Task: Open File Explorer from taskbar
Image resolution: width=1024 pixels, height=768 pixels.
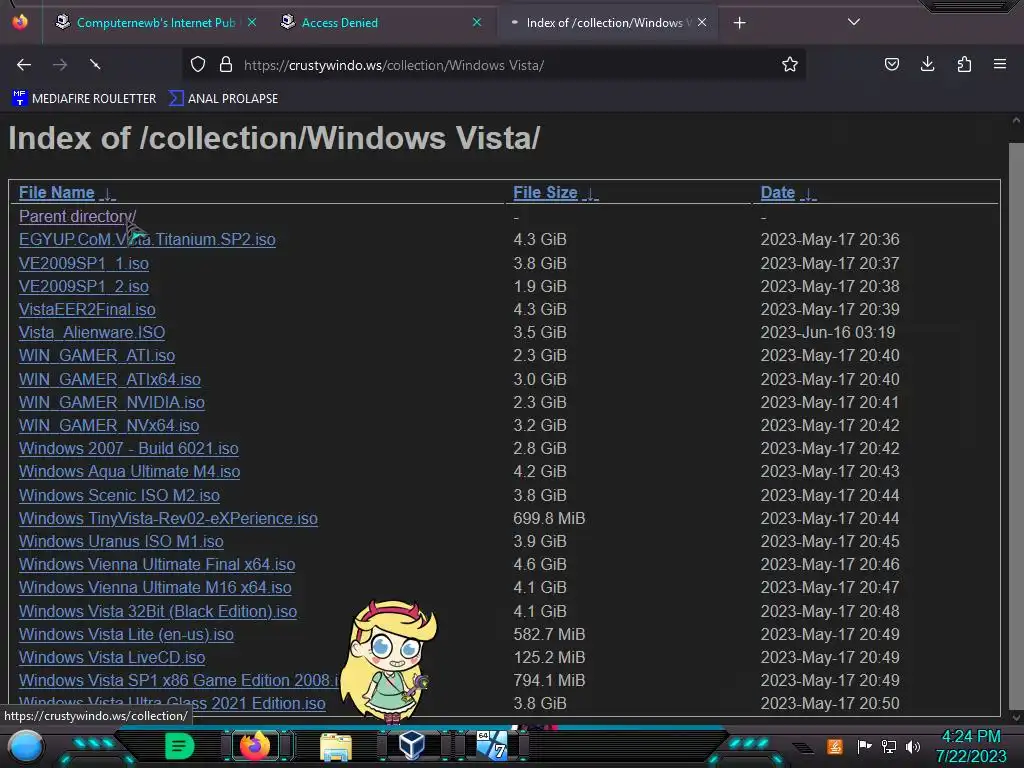Action: coord(336,746)
